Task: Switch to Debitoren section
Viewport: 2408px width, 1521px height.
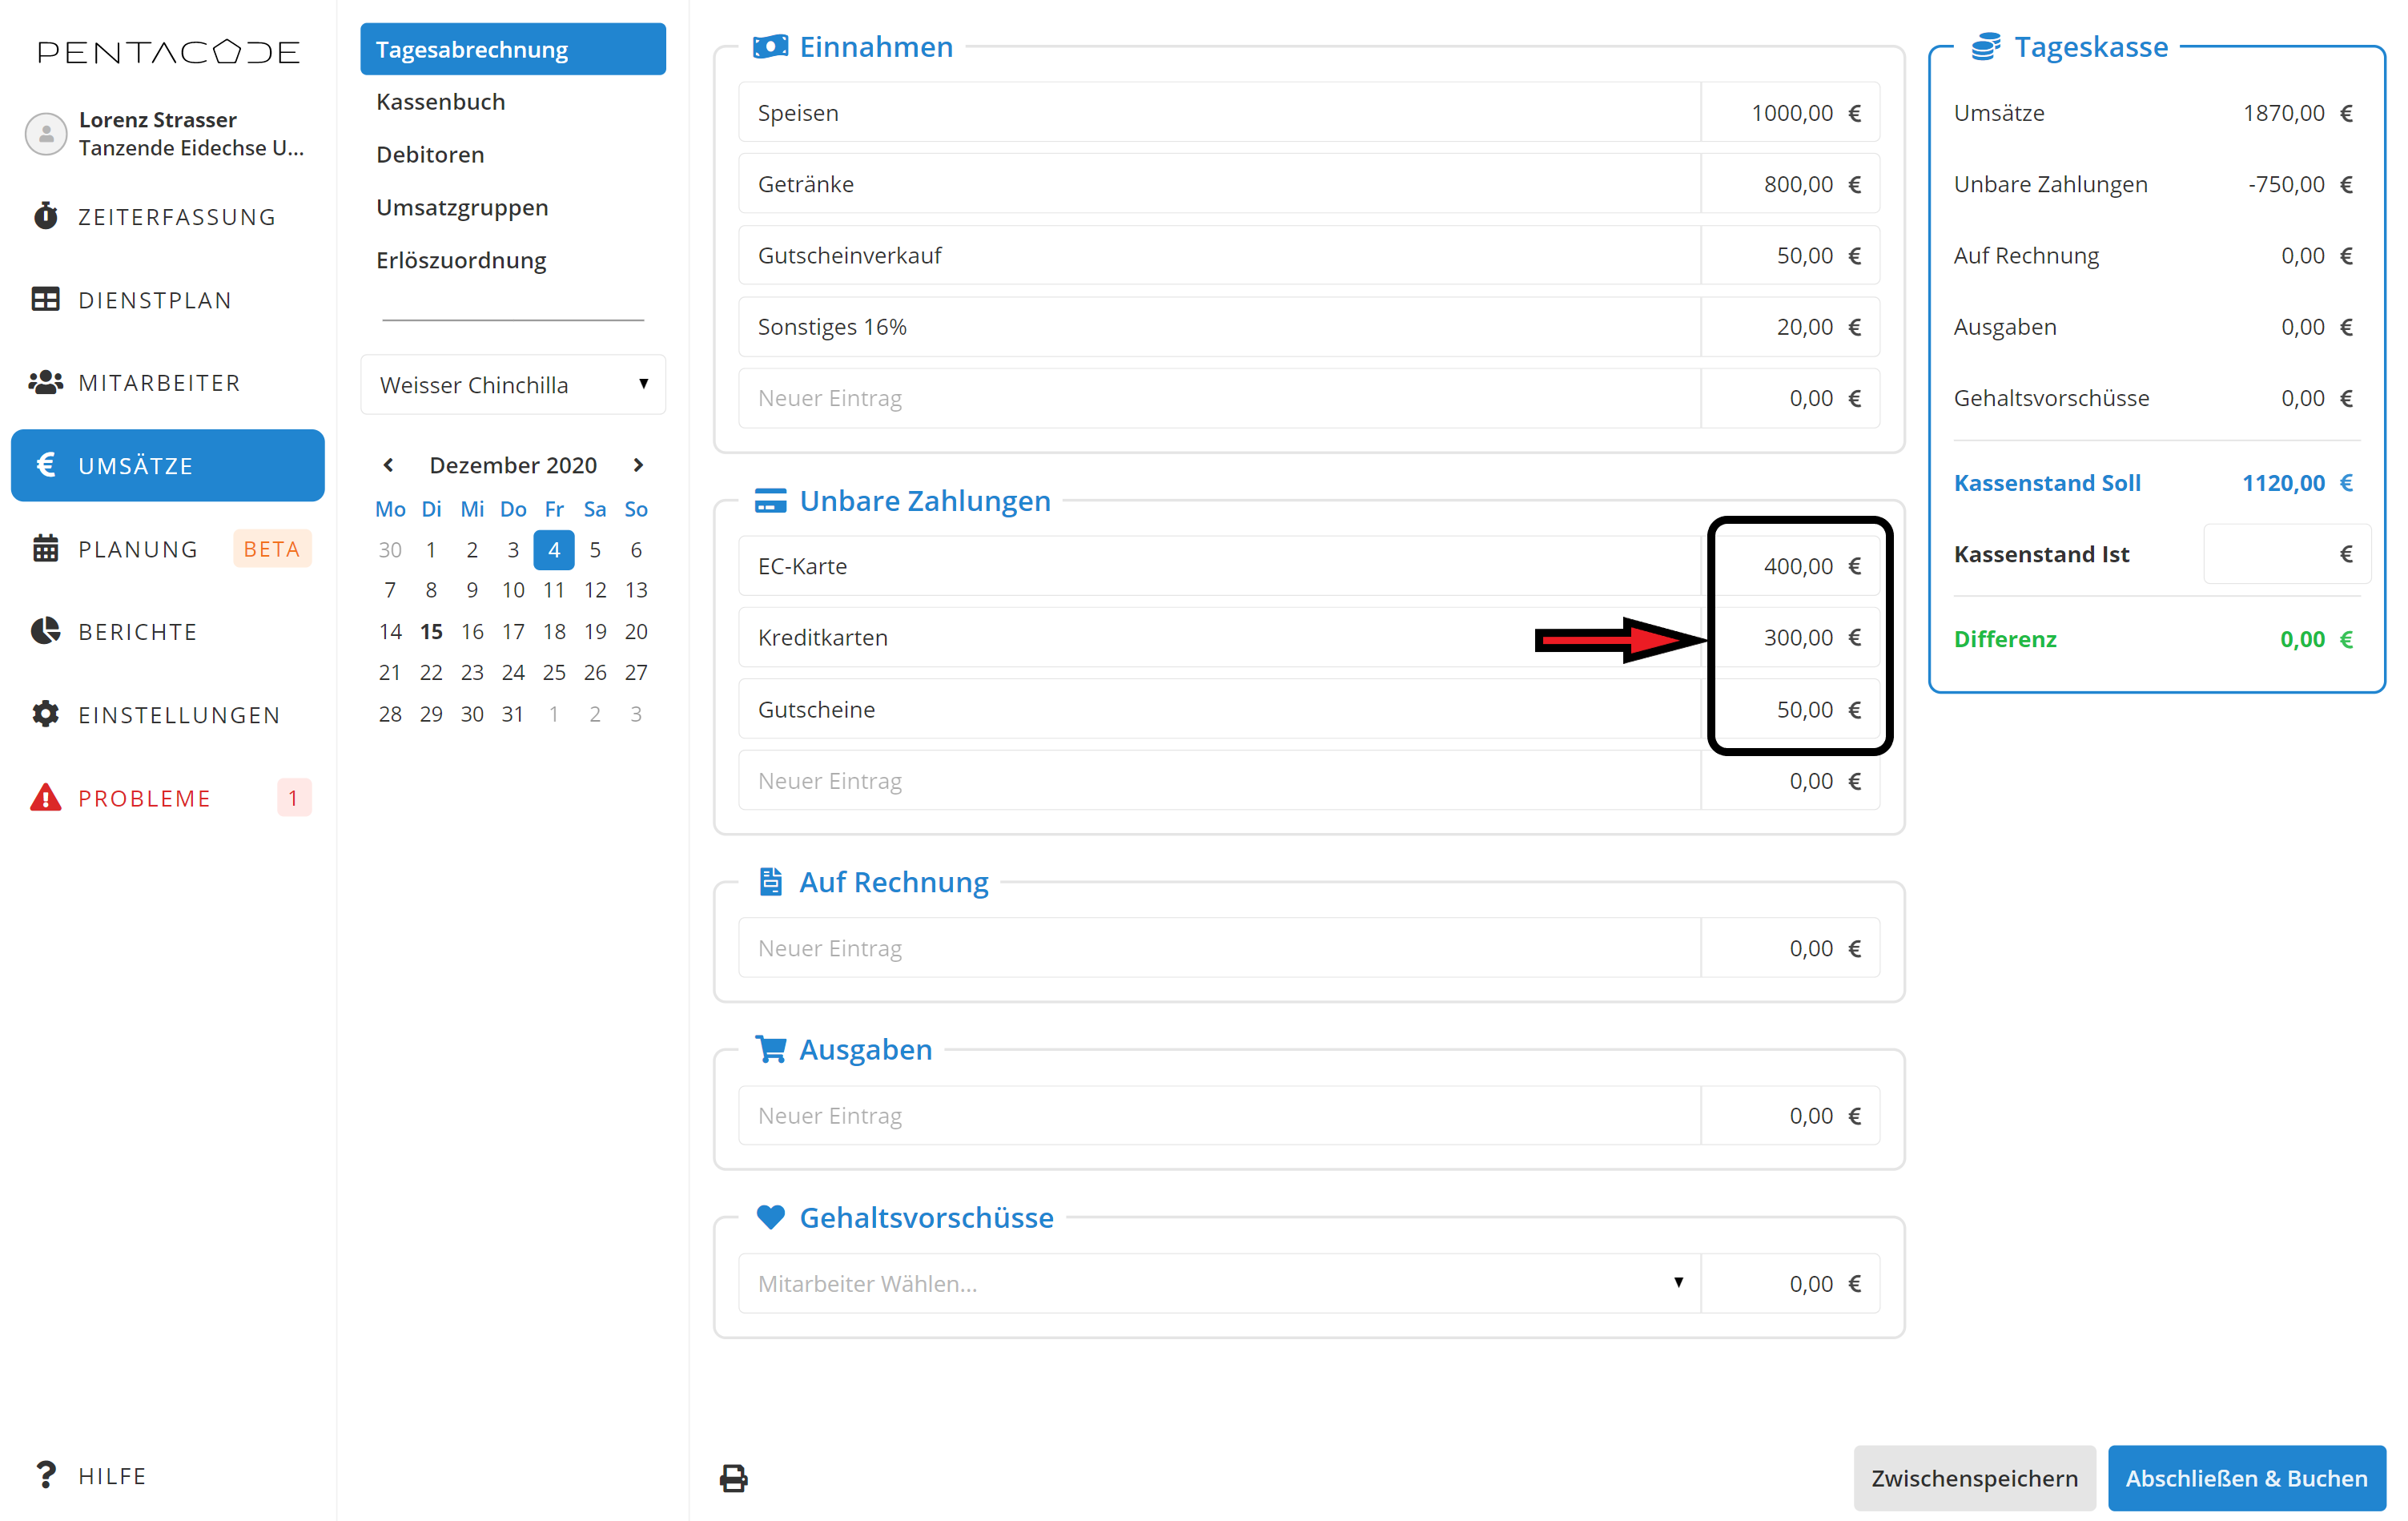Action: pyautogui.click(x=430, y=155)
